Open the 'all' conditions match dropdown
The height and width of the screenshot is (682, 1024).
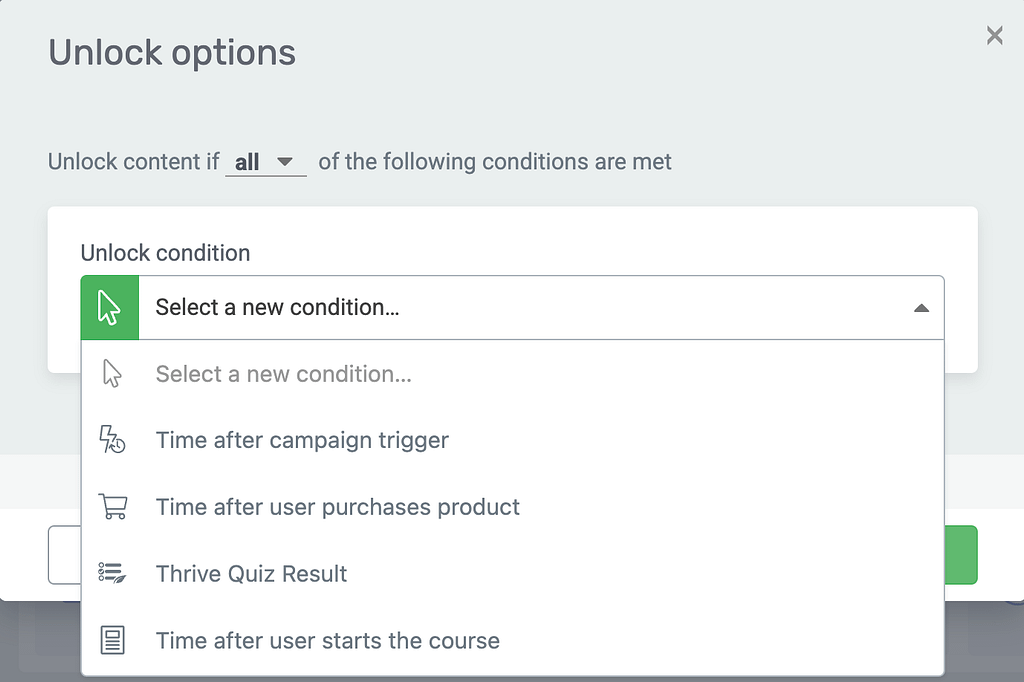(x=266, y=162)
